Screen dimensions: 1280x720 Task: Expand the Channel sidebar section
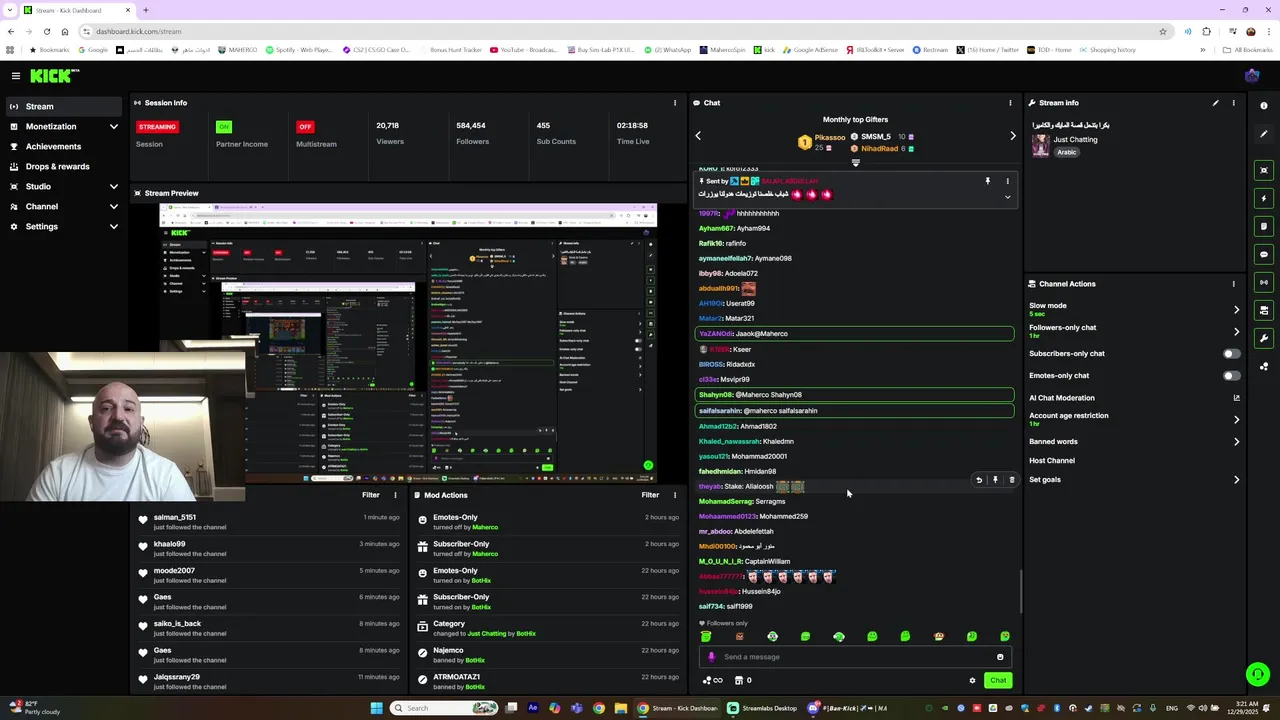point(113,207)
